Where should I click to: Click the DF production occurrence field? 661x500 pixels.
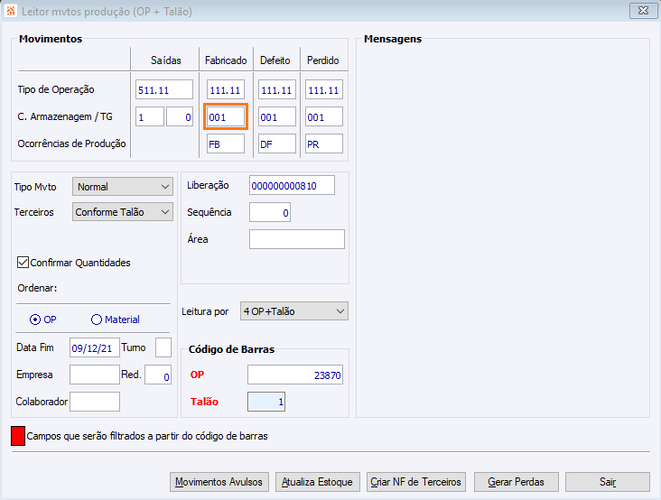pyautogui.click(x=277, y=144)
